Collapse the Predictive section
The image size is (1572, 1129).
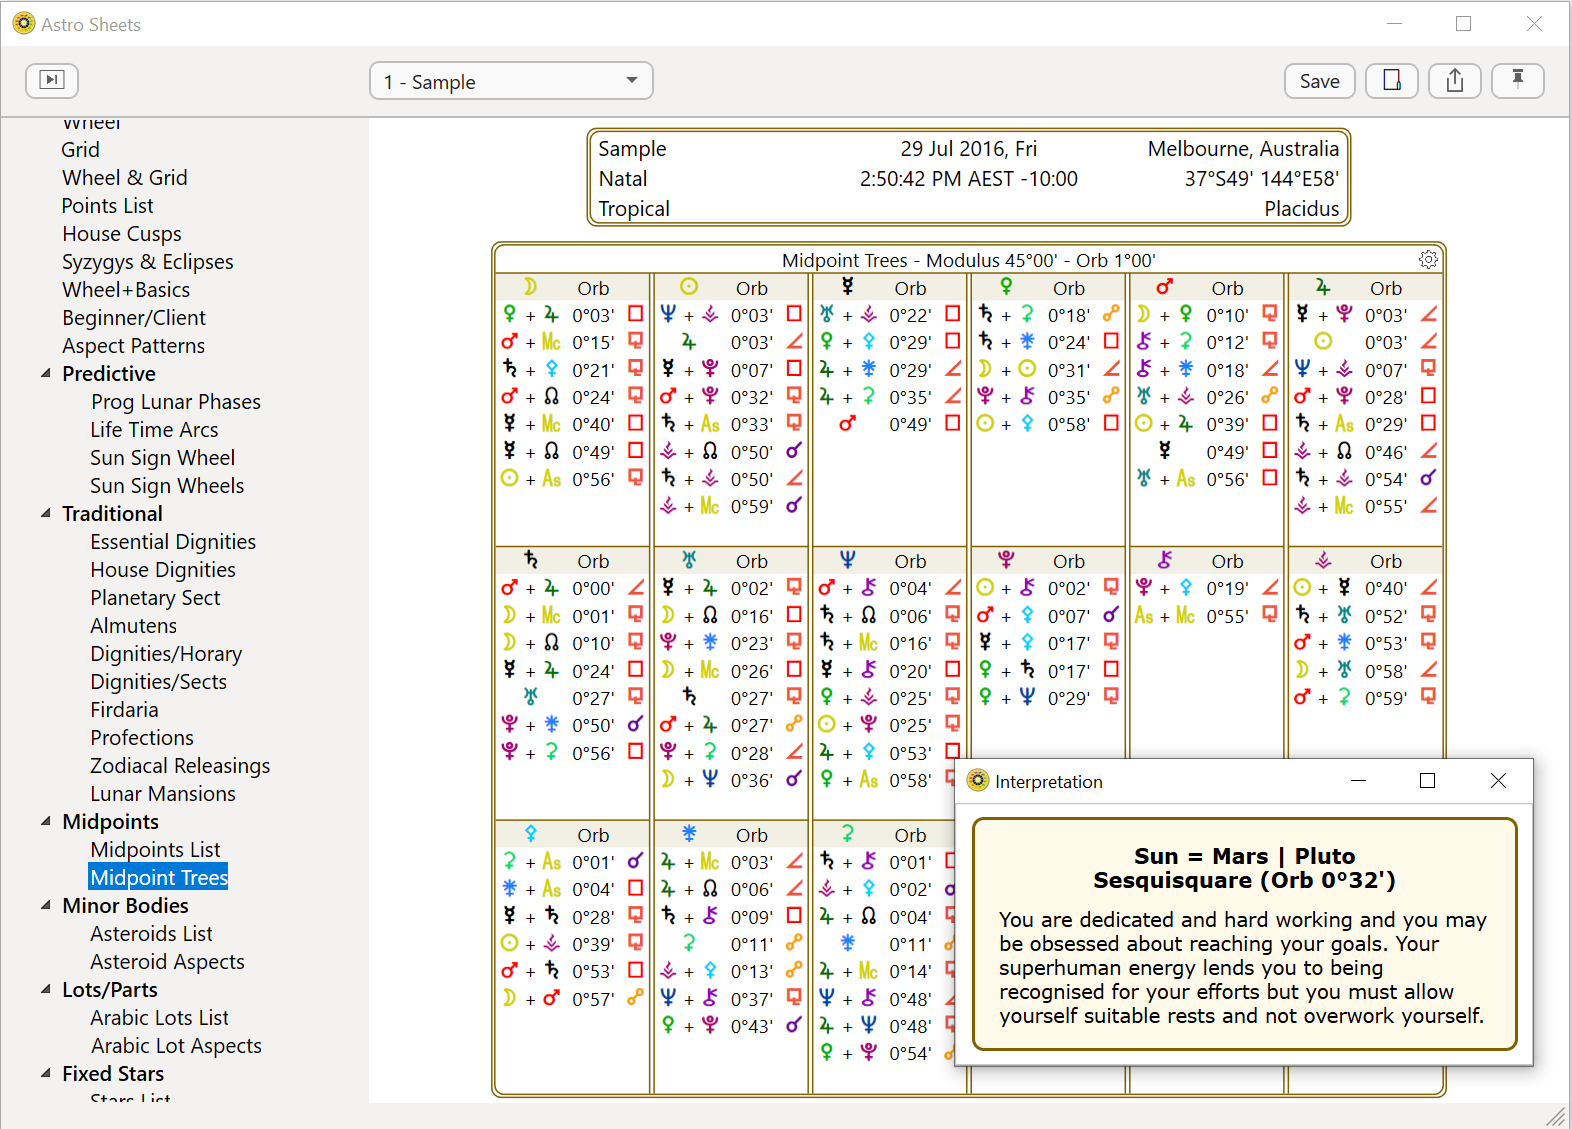[x=46, y=373]
